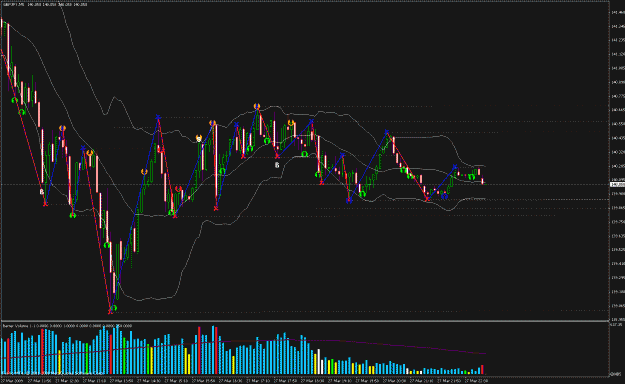Click the white B marker near chart's left edge
The height and width of the screenshot is (384, 625).
point(42,192)
